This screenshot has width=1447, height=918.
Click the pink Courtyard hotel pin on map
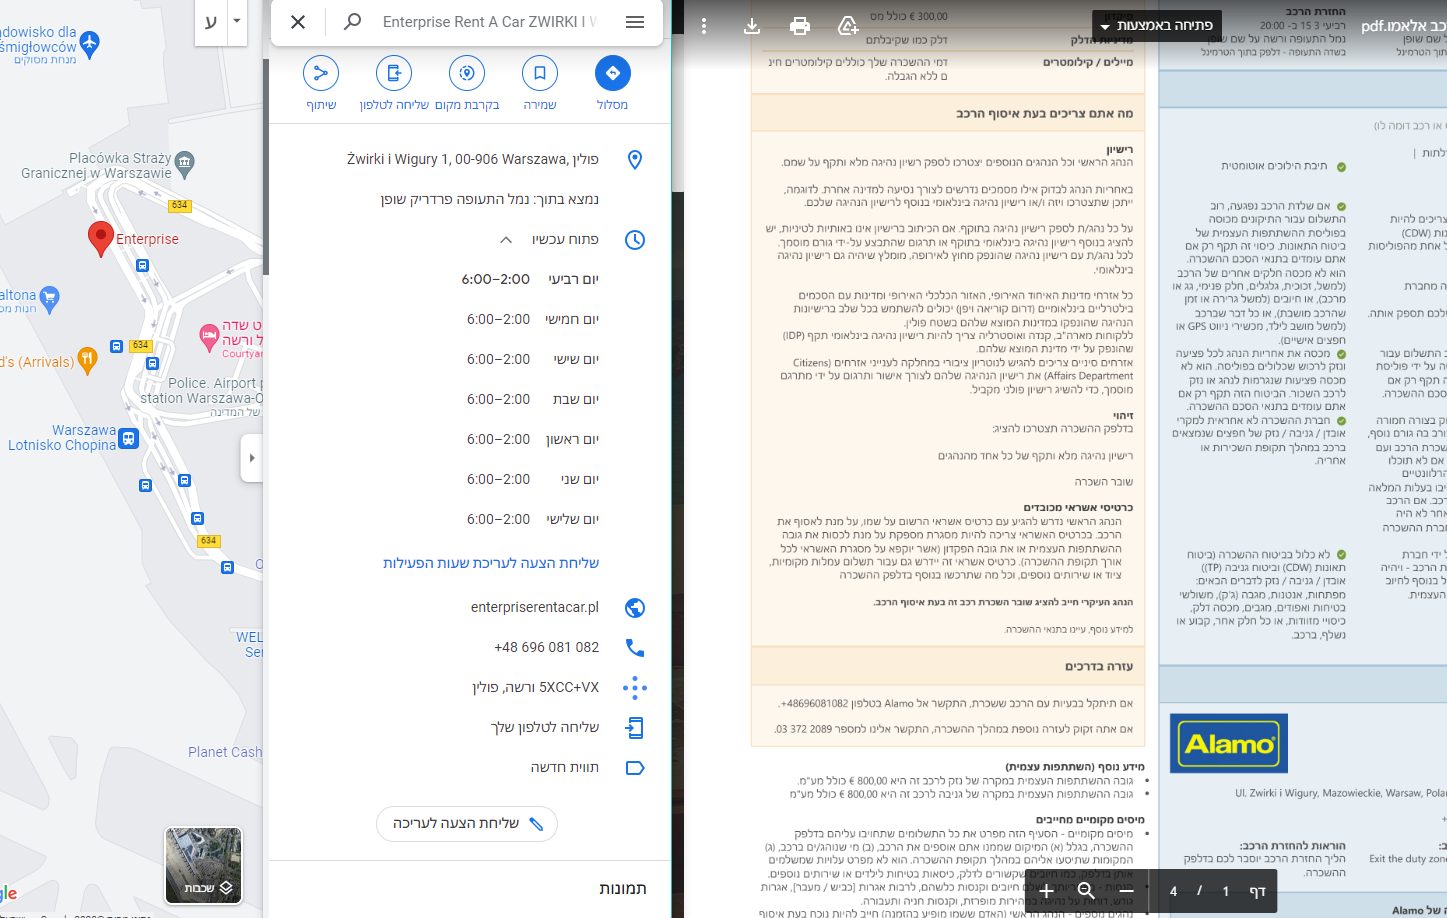(209, 338)
